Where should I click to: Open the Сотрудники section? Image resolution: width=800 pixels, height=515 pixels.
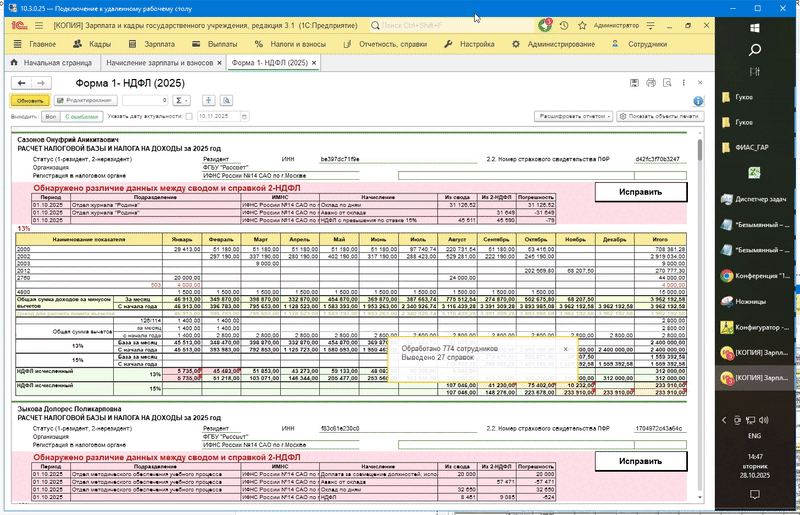(639, 44)
